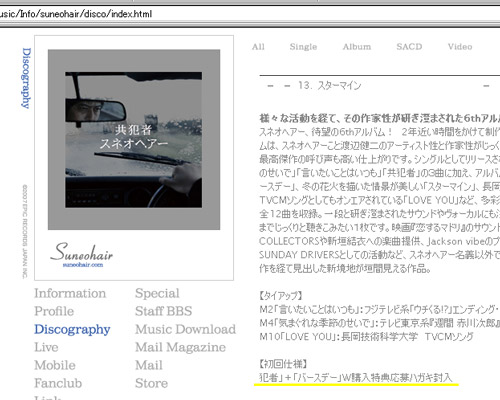Viewport: 500px width, 400px height.
Task: Open the All discography filter
Action: [258, 47]
